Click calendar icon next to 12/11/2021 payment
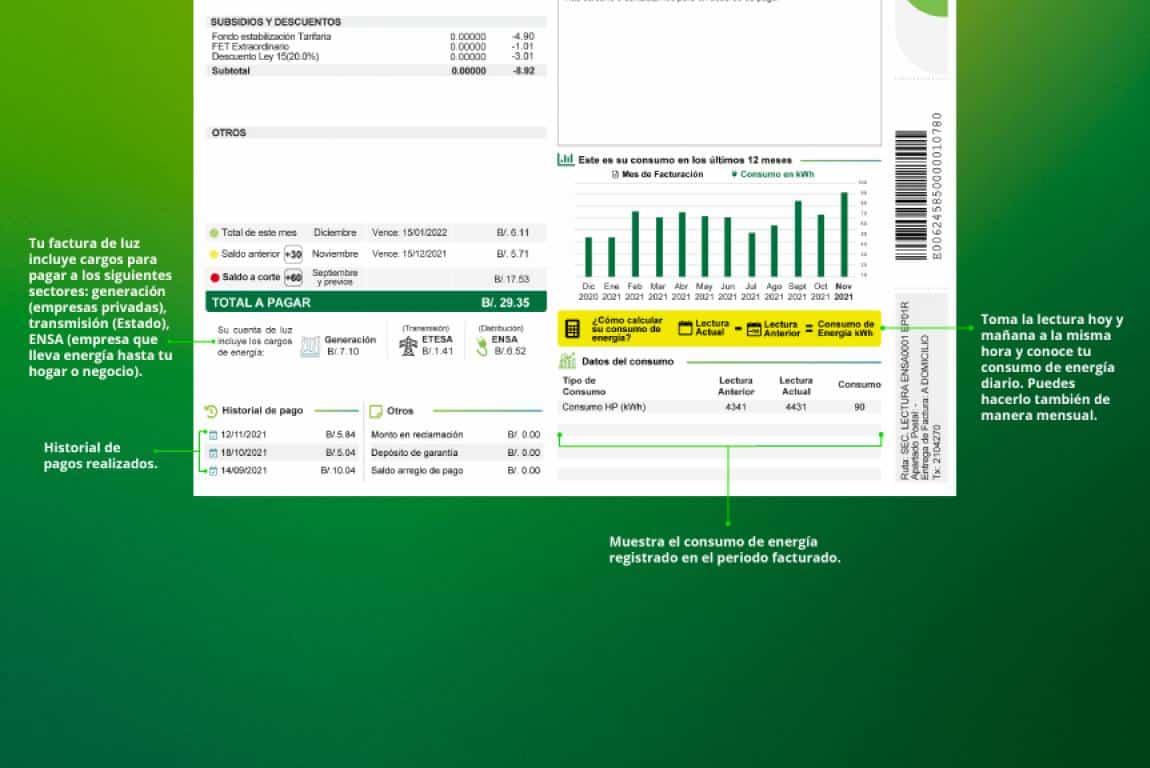1150x768 pixels. click(213, 435)
